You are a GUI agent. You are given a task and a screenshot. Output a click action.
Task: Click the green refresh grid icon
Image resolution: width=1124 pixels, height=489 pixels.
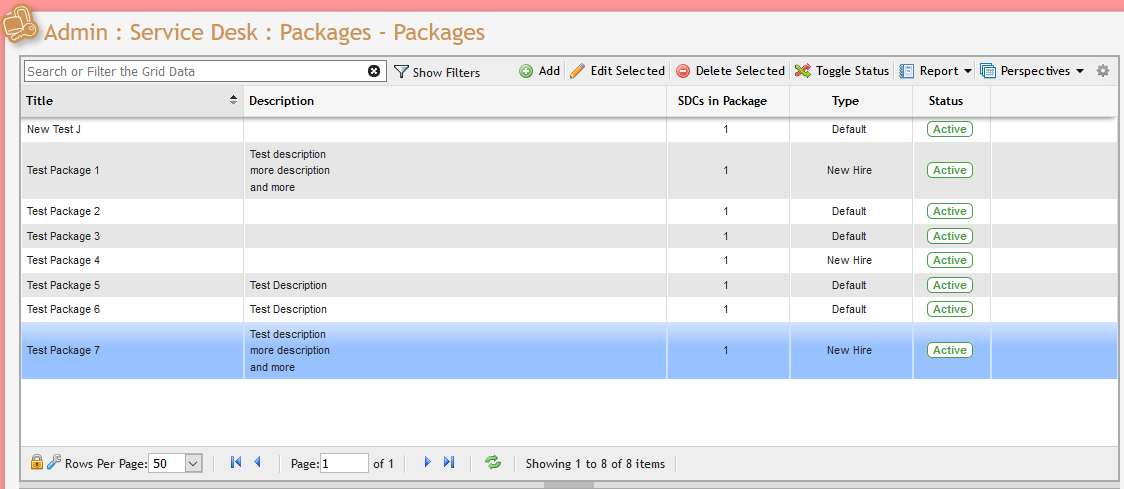click(492, 462)
